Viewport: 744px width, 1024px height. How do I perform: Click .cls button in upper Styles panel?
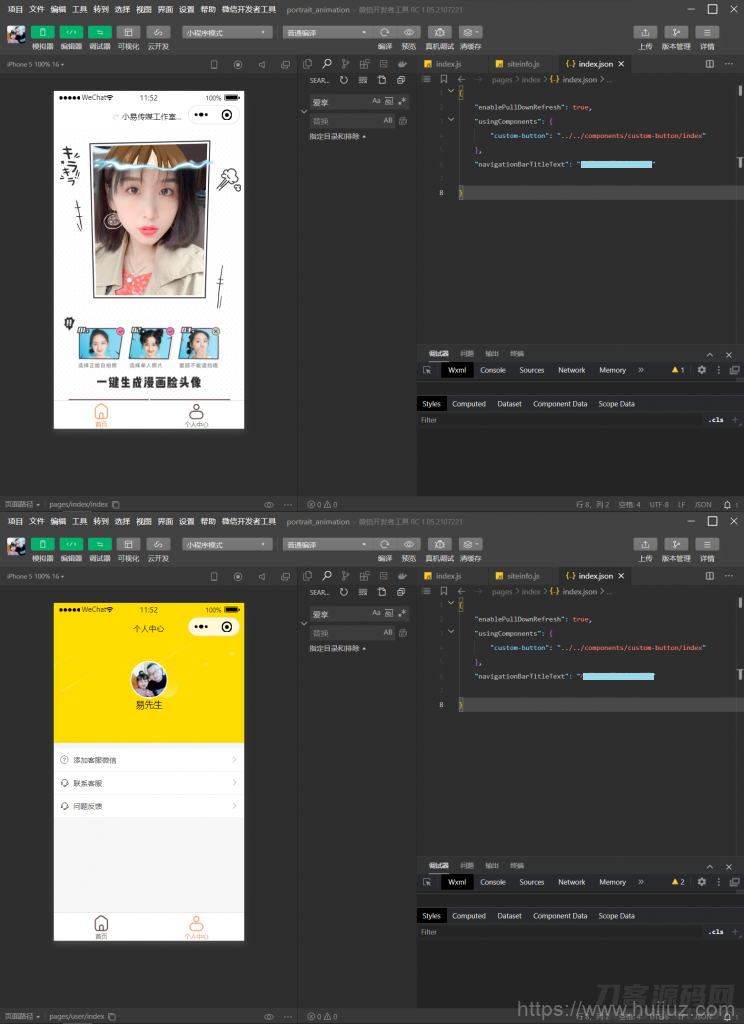tap(717, 420)
